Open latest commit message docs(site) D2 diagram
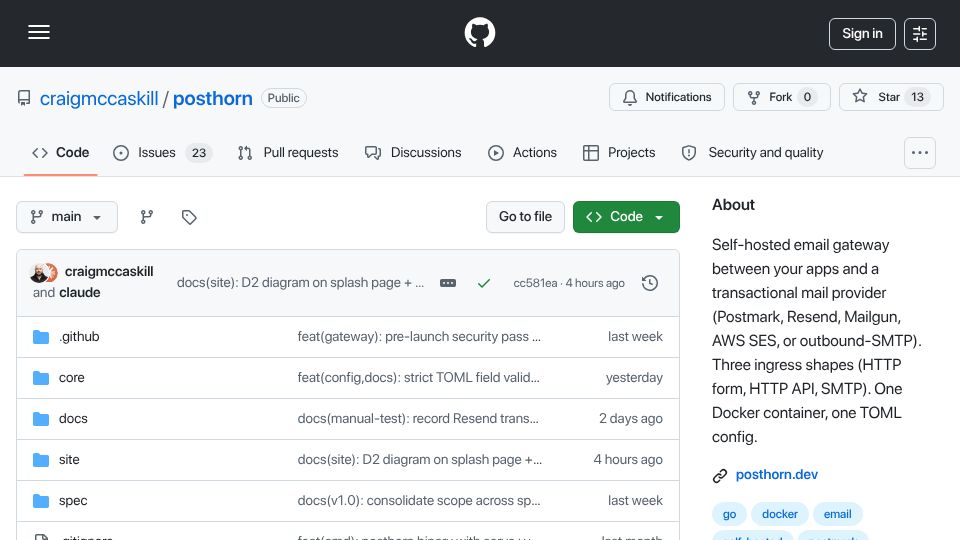960x540 pixels. [x=300, y=283]
